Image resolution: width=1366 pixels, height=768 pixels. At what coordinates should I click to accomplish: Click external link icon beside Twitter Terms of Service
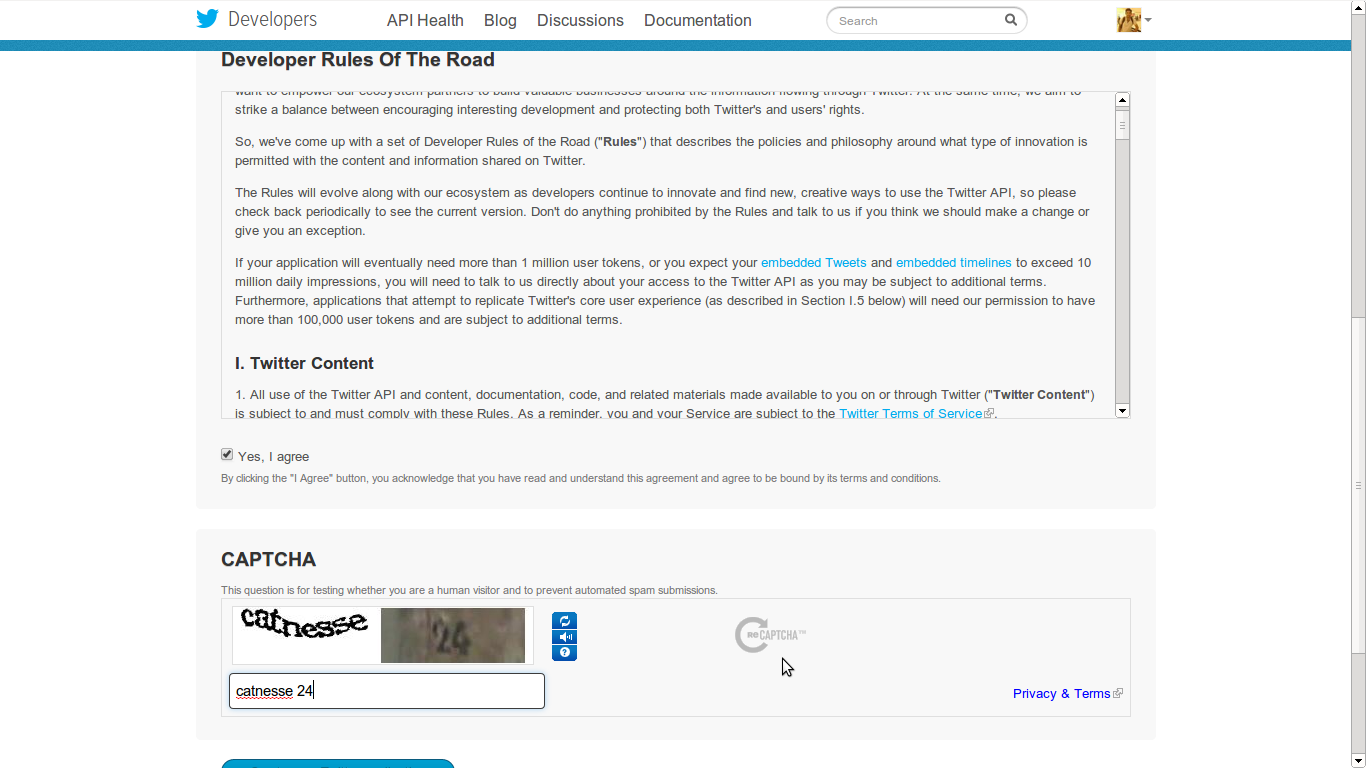pos(989,413)
